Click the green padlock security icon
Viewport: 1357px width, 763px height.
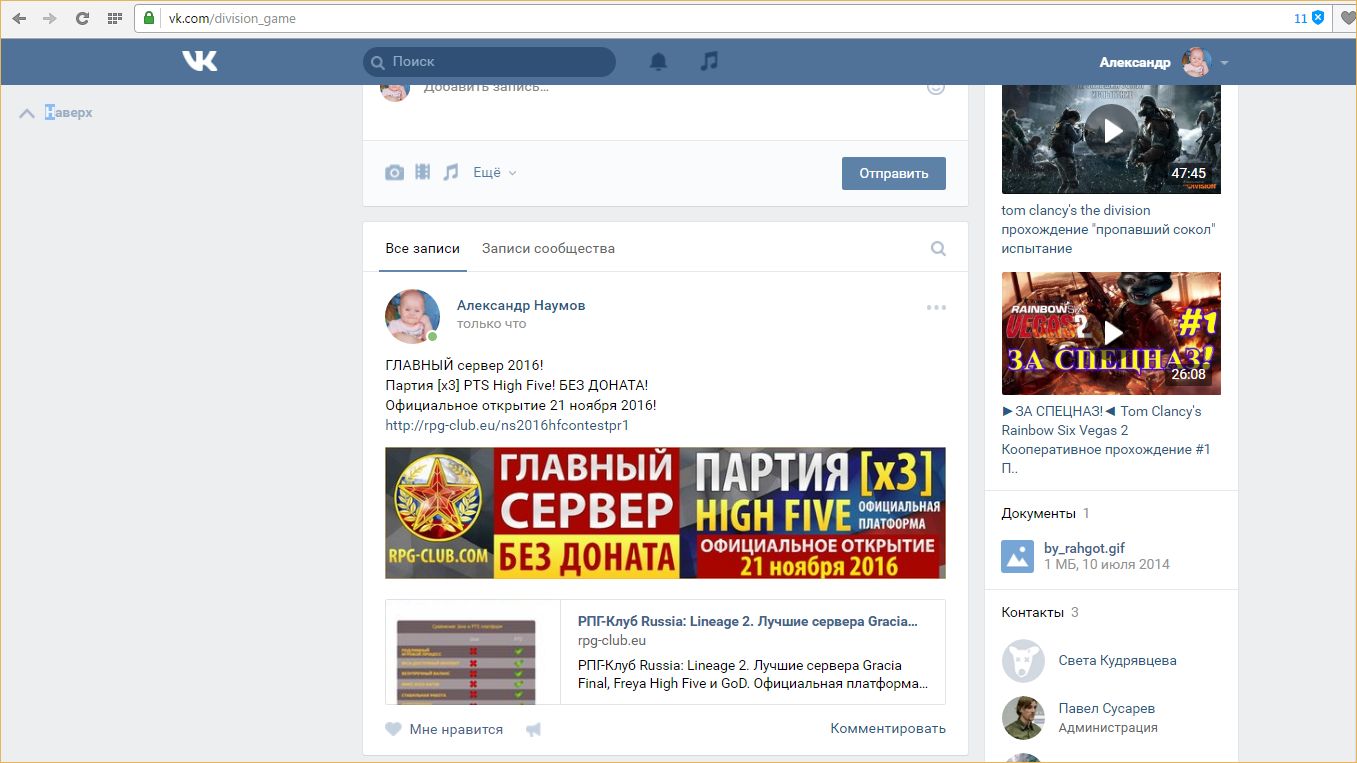[150, 18]
